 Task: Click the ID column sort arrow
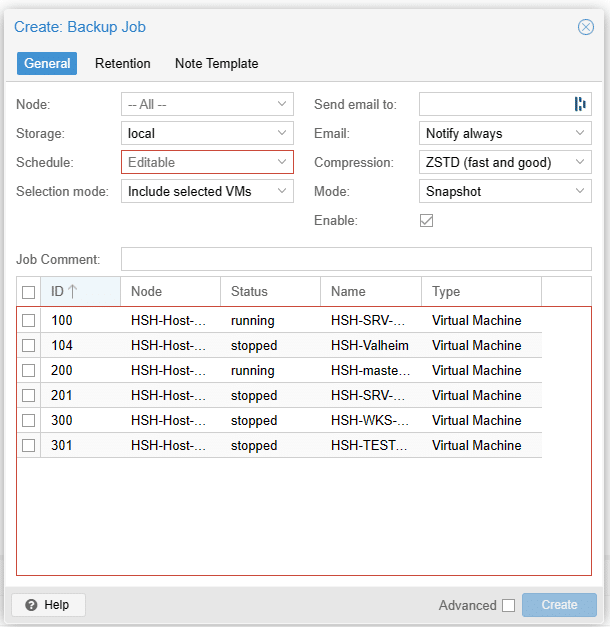point(73,292)
